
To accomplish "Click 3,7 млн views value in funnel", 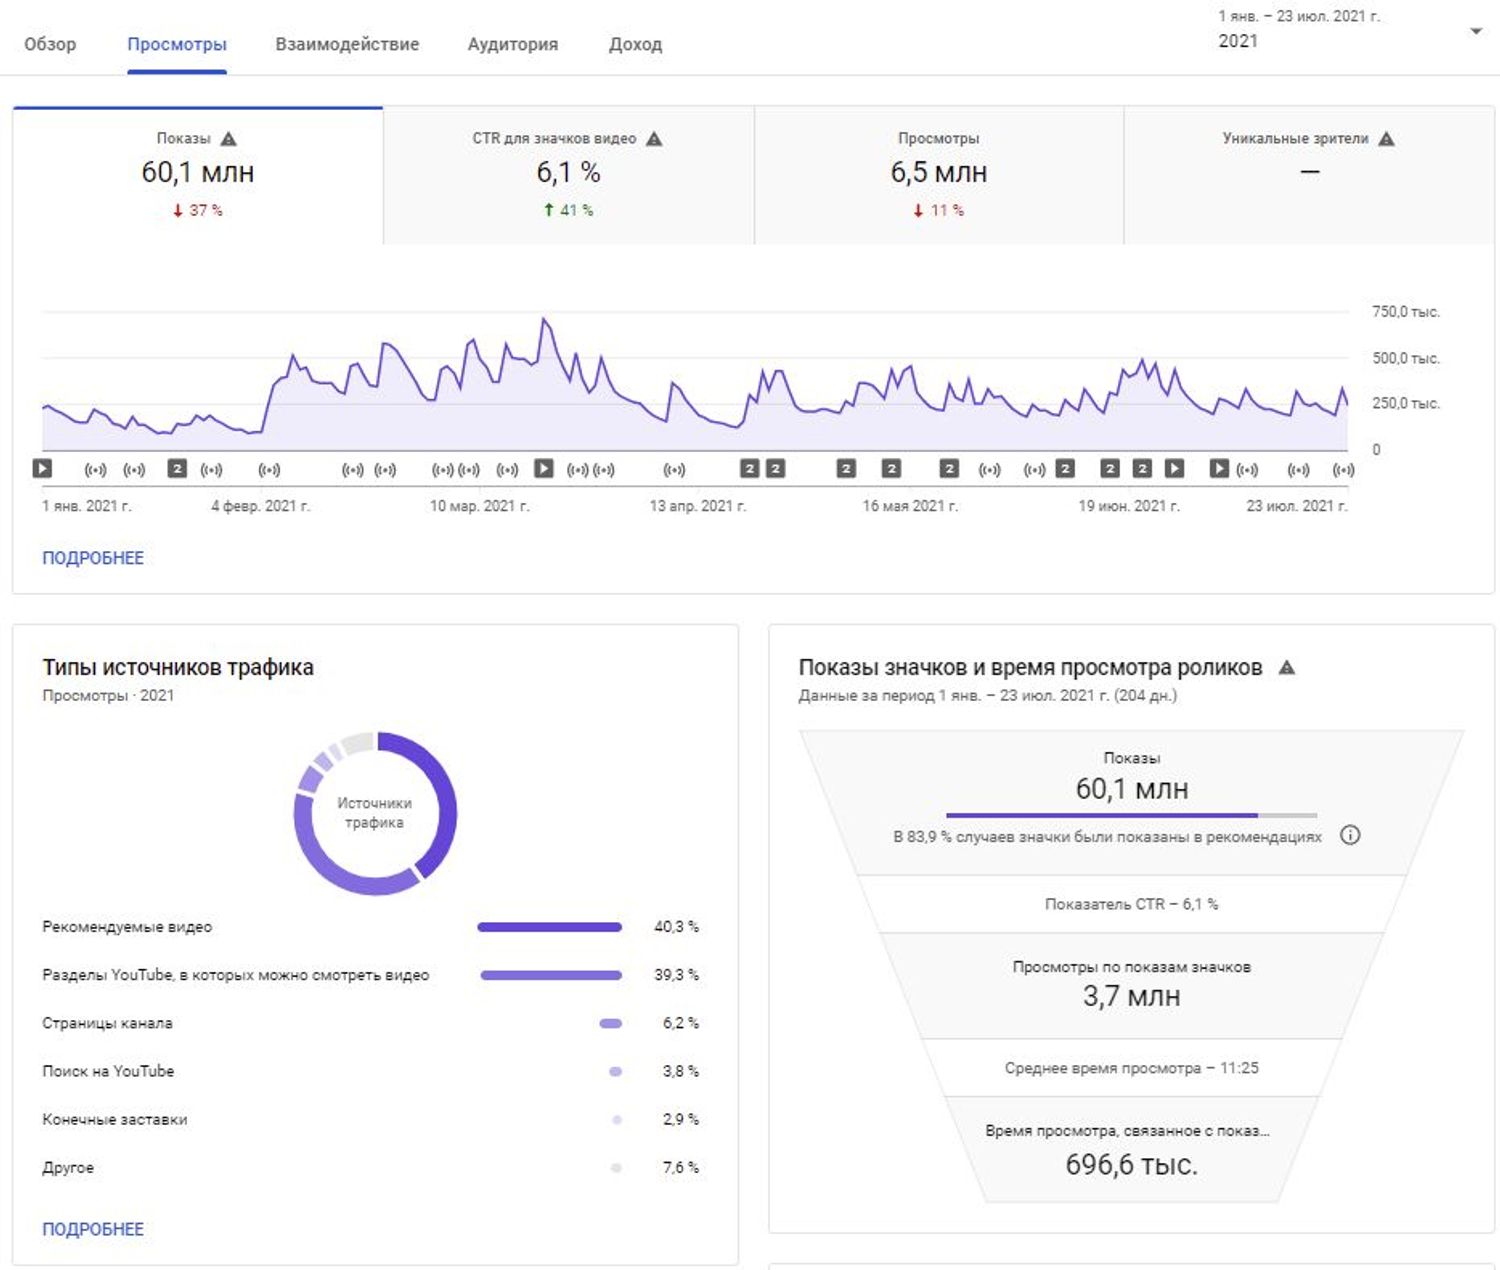I will point(1132,996).
